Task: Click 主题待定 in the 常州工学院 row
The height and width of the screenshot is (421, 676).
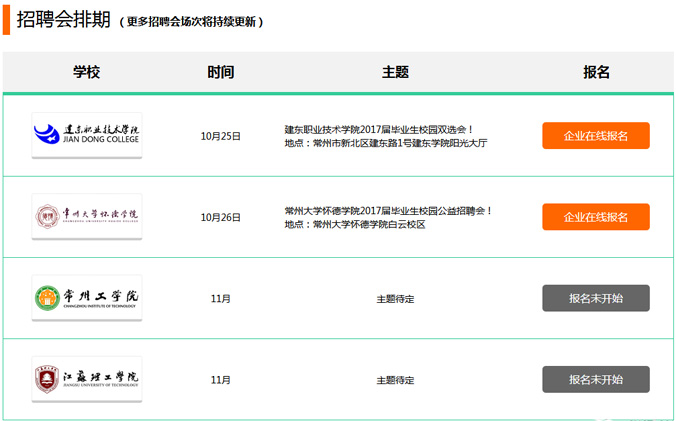Action: (x=395, y=299)
